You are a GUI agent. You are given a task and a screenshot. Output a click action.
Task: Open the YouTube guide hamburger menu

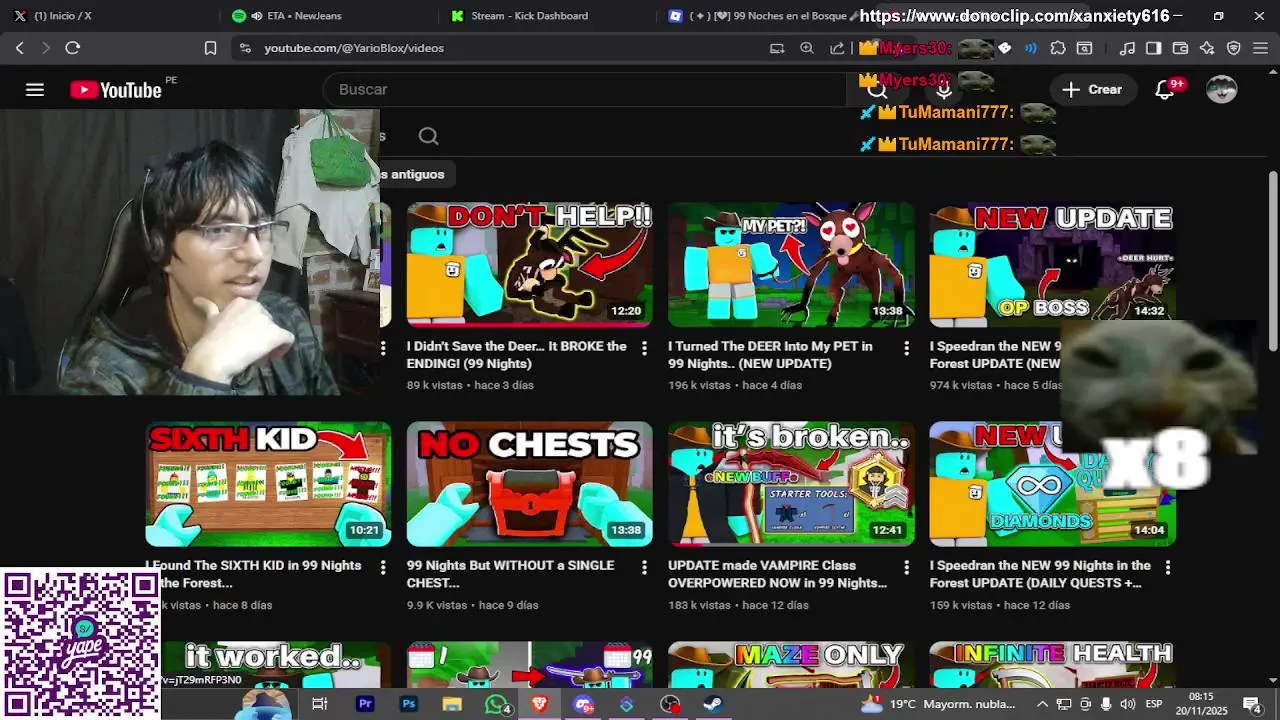[x=35, y=90]
